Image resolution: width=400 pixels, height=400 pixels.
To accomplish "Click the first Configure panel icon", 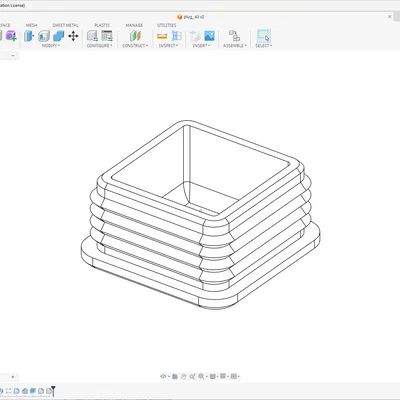I will click(92, 36).
